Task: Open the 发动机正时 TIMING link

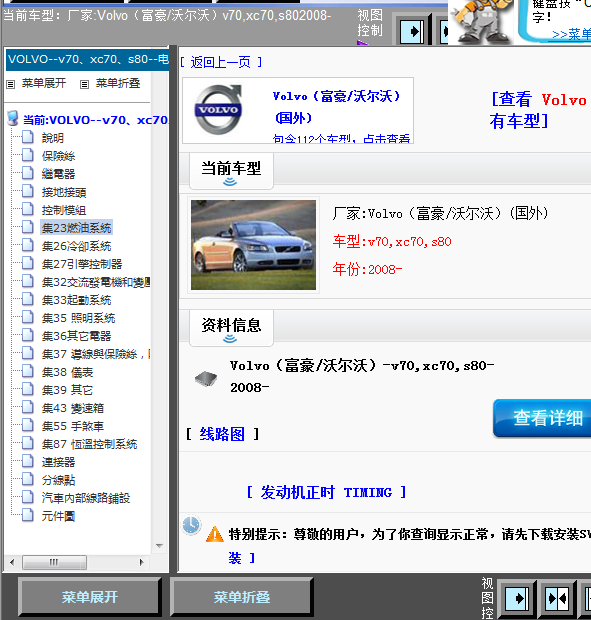Action: (x=327, y=493)
